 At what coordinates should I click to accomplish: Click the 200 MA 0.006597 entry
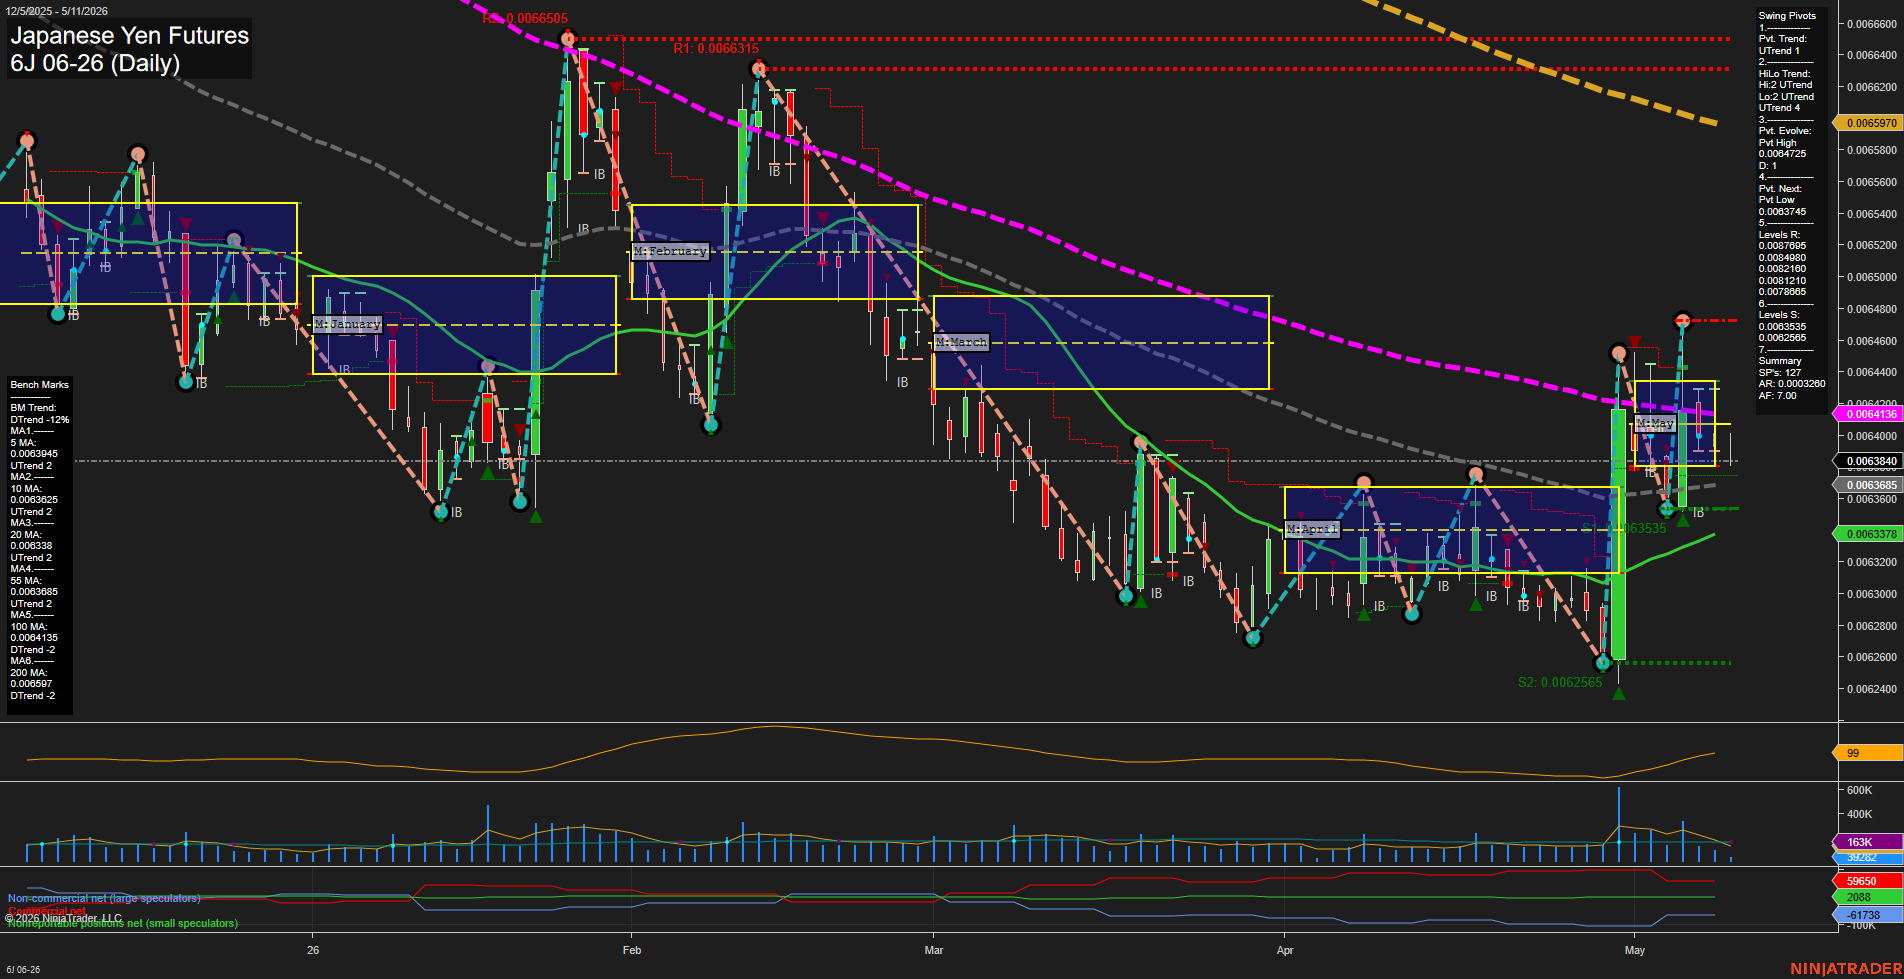(x=32, y=678)
